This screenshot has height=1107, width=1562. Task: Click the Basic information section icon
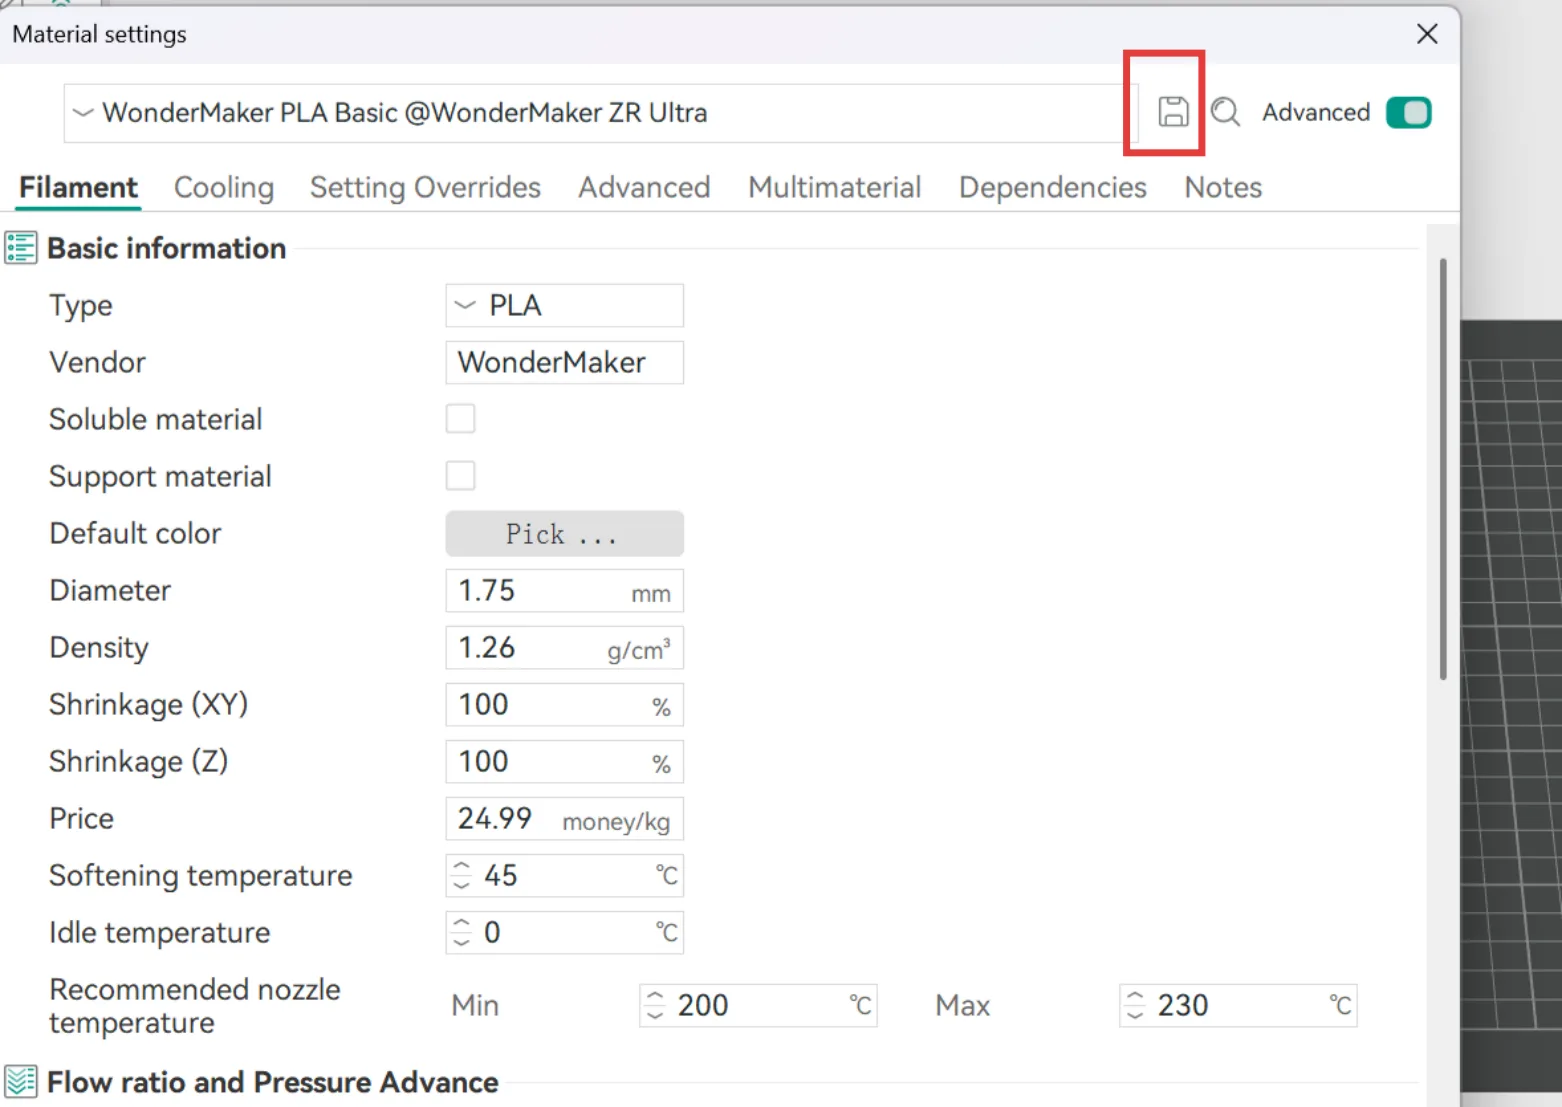click(21, 247)
